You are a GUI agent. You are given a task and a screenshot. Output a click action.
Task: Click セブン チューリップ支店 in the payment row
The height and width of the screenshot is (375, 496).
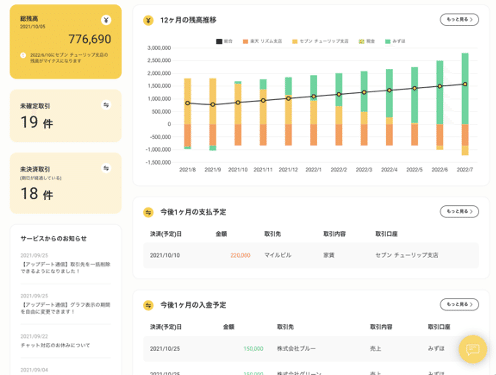pyautogui.click(x=407, y=255)
